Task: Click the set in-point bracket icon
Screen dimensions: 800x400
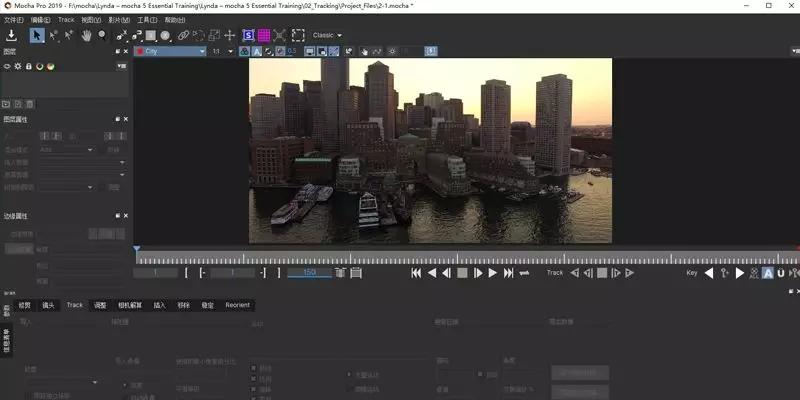Action: click(186, 273)
